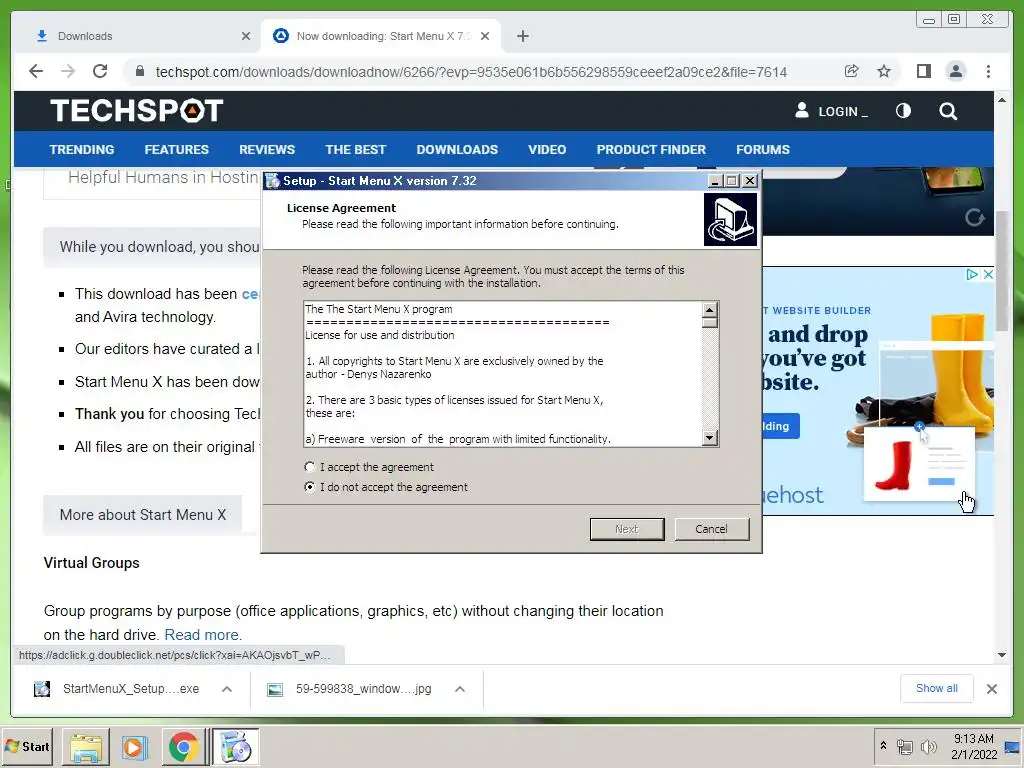Image resolution: width=1024 pixels, height=768 pixels.
Task: Click the TechSpot logo
Action: [x=136, y=110]
